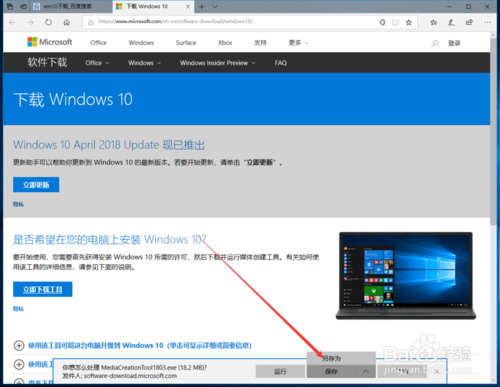Viewport: 500px width, 387px height.
Task: Open 隐私 link under 立即下载工具
Action: pos(18,309)
